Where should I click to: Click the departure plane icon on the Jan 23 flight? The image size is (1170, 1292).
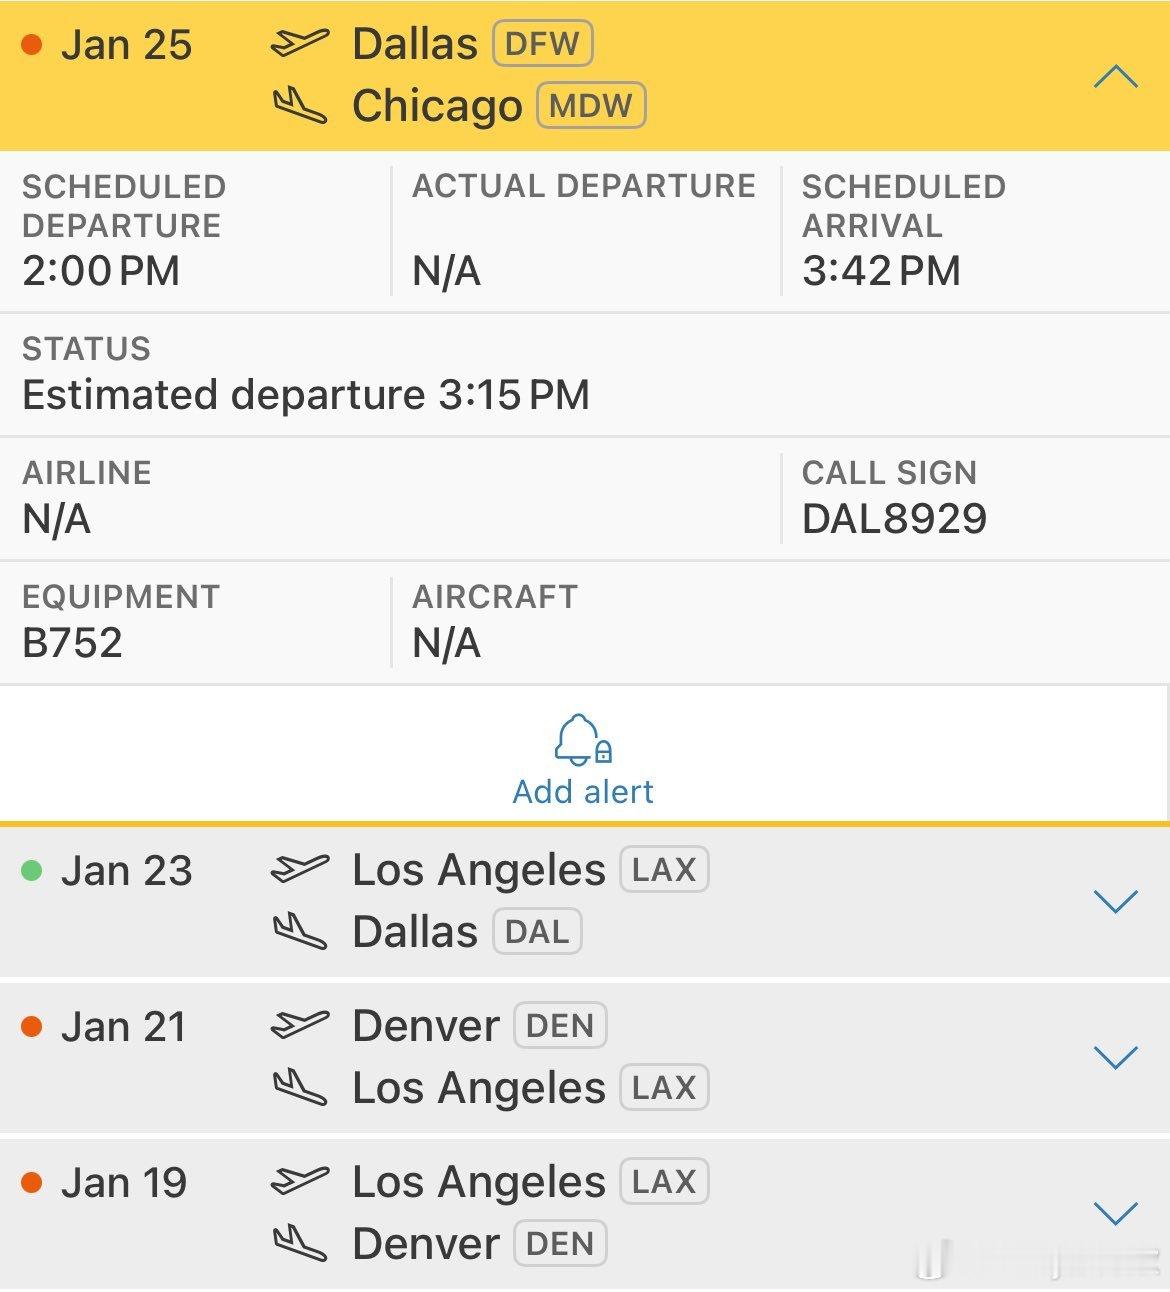click(x=299, y=869)
